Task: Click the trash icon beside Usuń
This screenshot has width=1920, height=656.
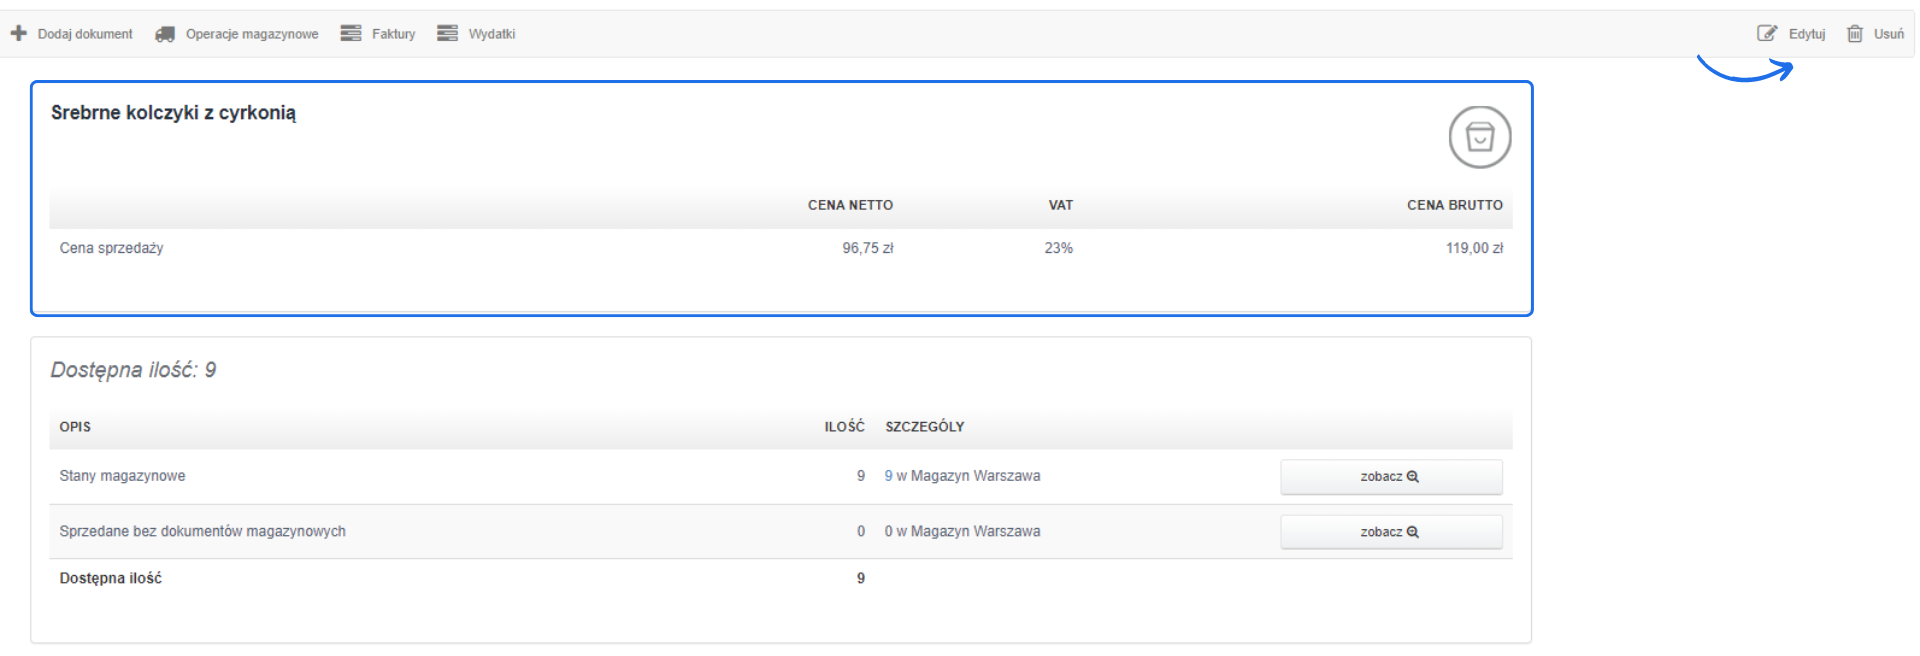Action: click(1855, 33)
